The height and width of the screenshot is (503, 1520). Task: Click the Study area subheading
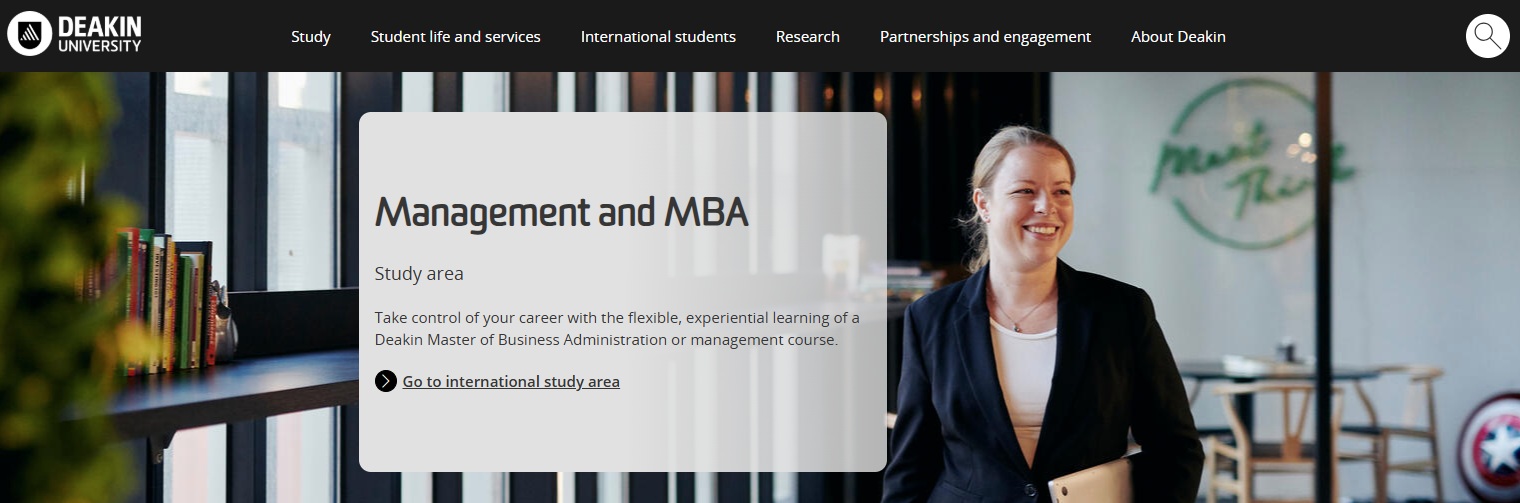pos(419,273)
